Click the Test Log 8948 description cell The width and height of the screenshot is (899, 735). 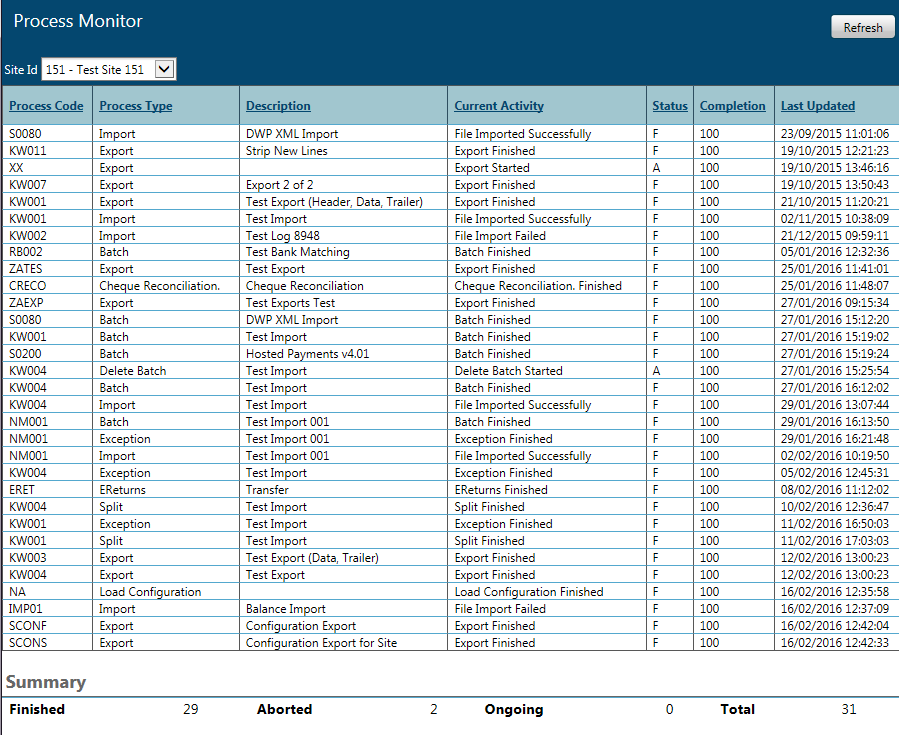283,236
